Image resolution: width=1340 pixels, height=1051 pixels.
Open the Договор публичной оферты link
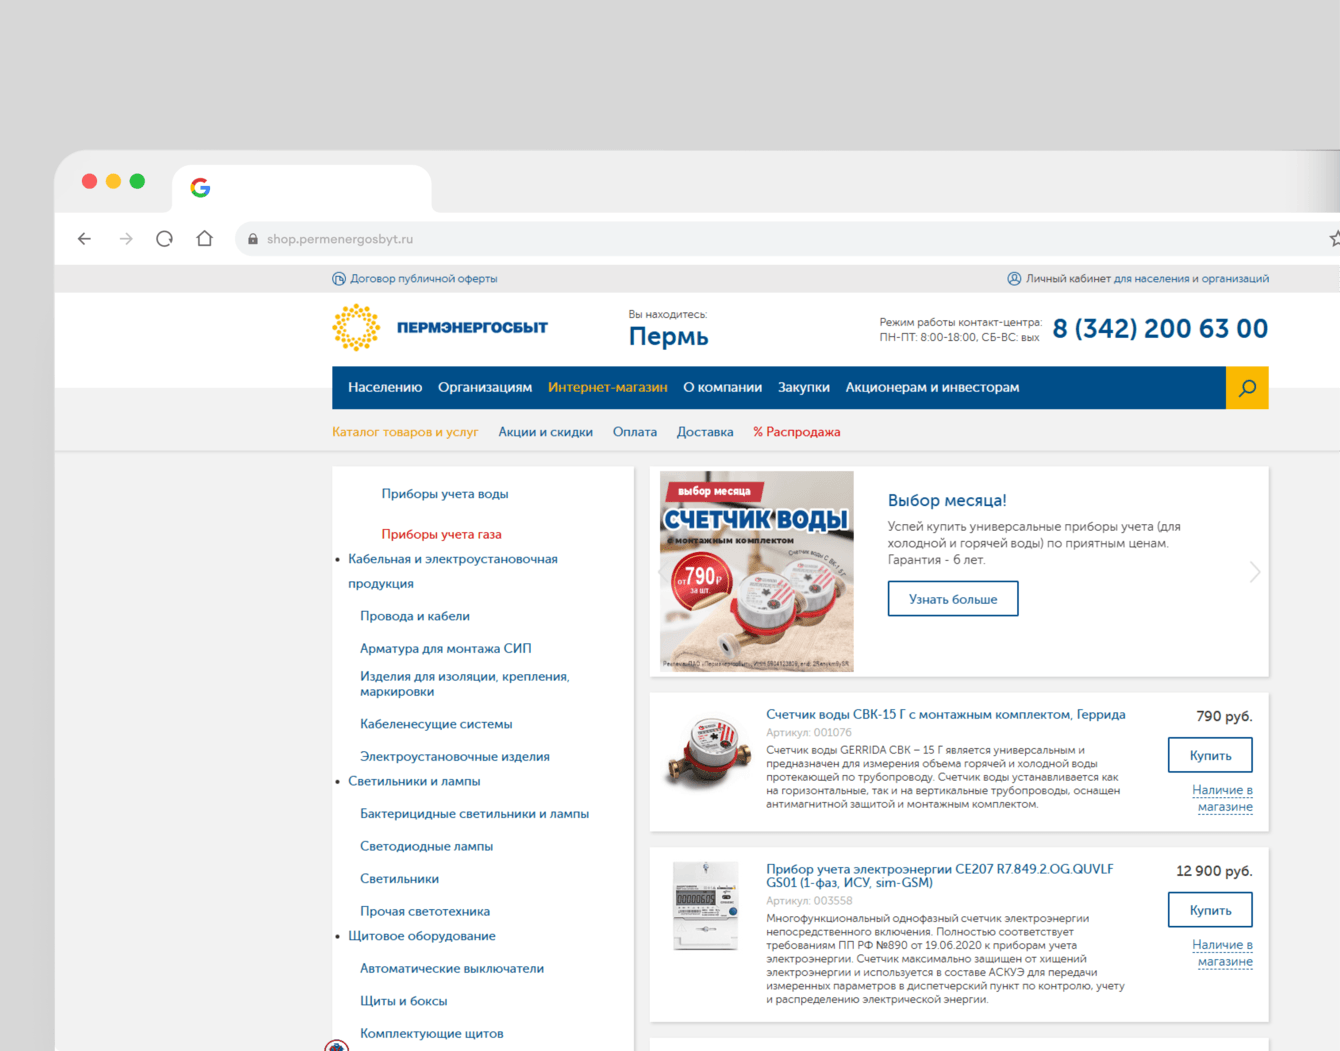point(424,278)
